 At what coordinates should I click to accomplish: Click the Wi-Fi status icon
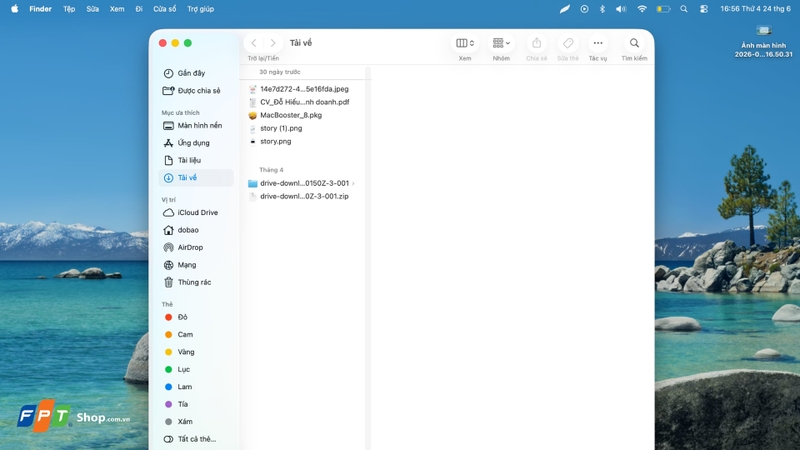(x=642, y=9)
